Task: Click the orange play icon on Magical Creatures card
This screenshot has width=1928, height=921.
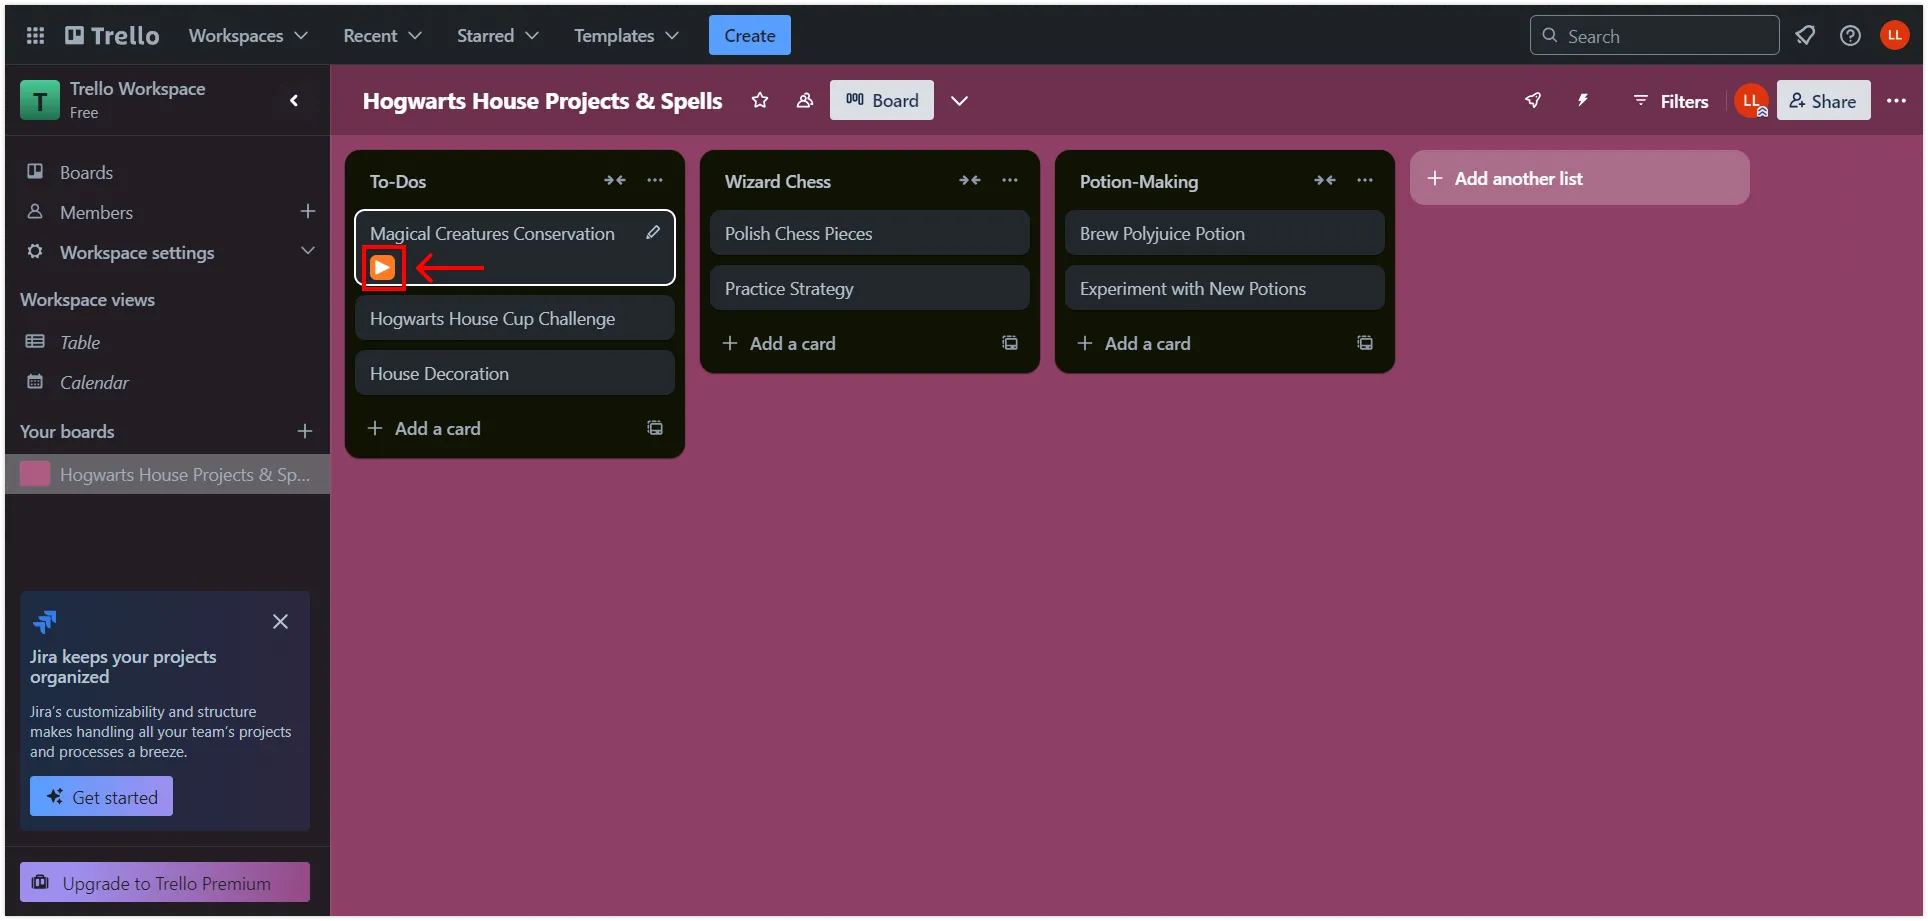Action: tap(382, 268)
